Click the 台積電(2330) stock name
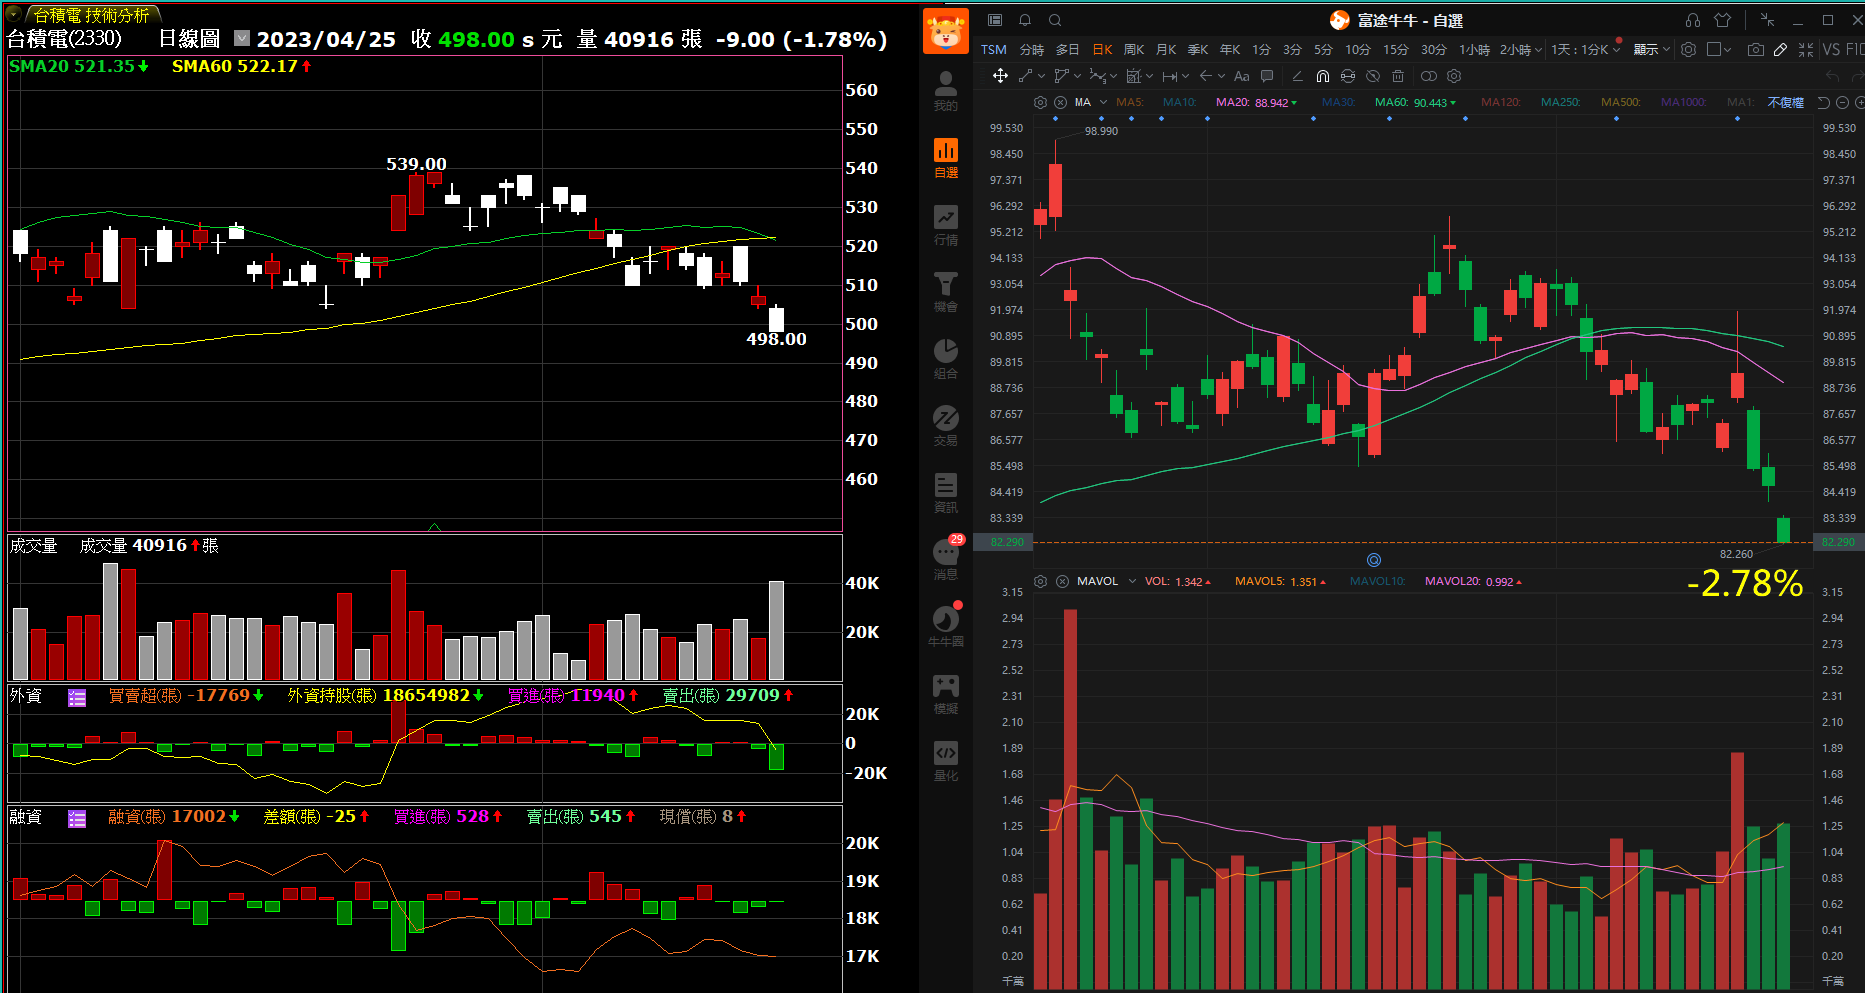The image size is (1865, 993). click(64, 38)
